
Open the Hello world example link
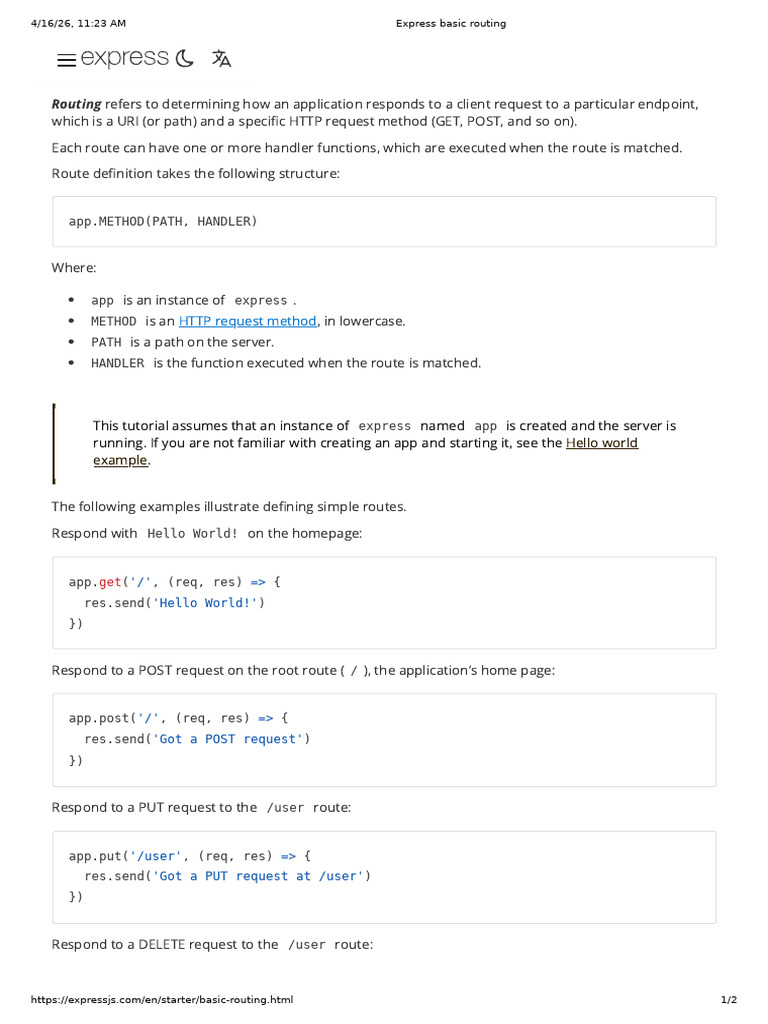(365, 451)
